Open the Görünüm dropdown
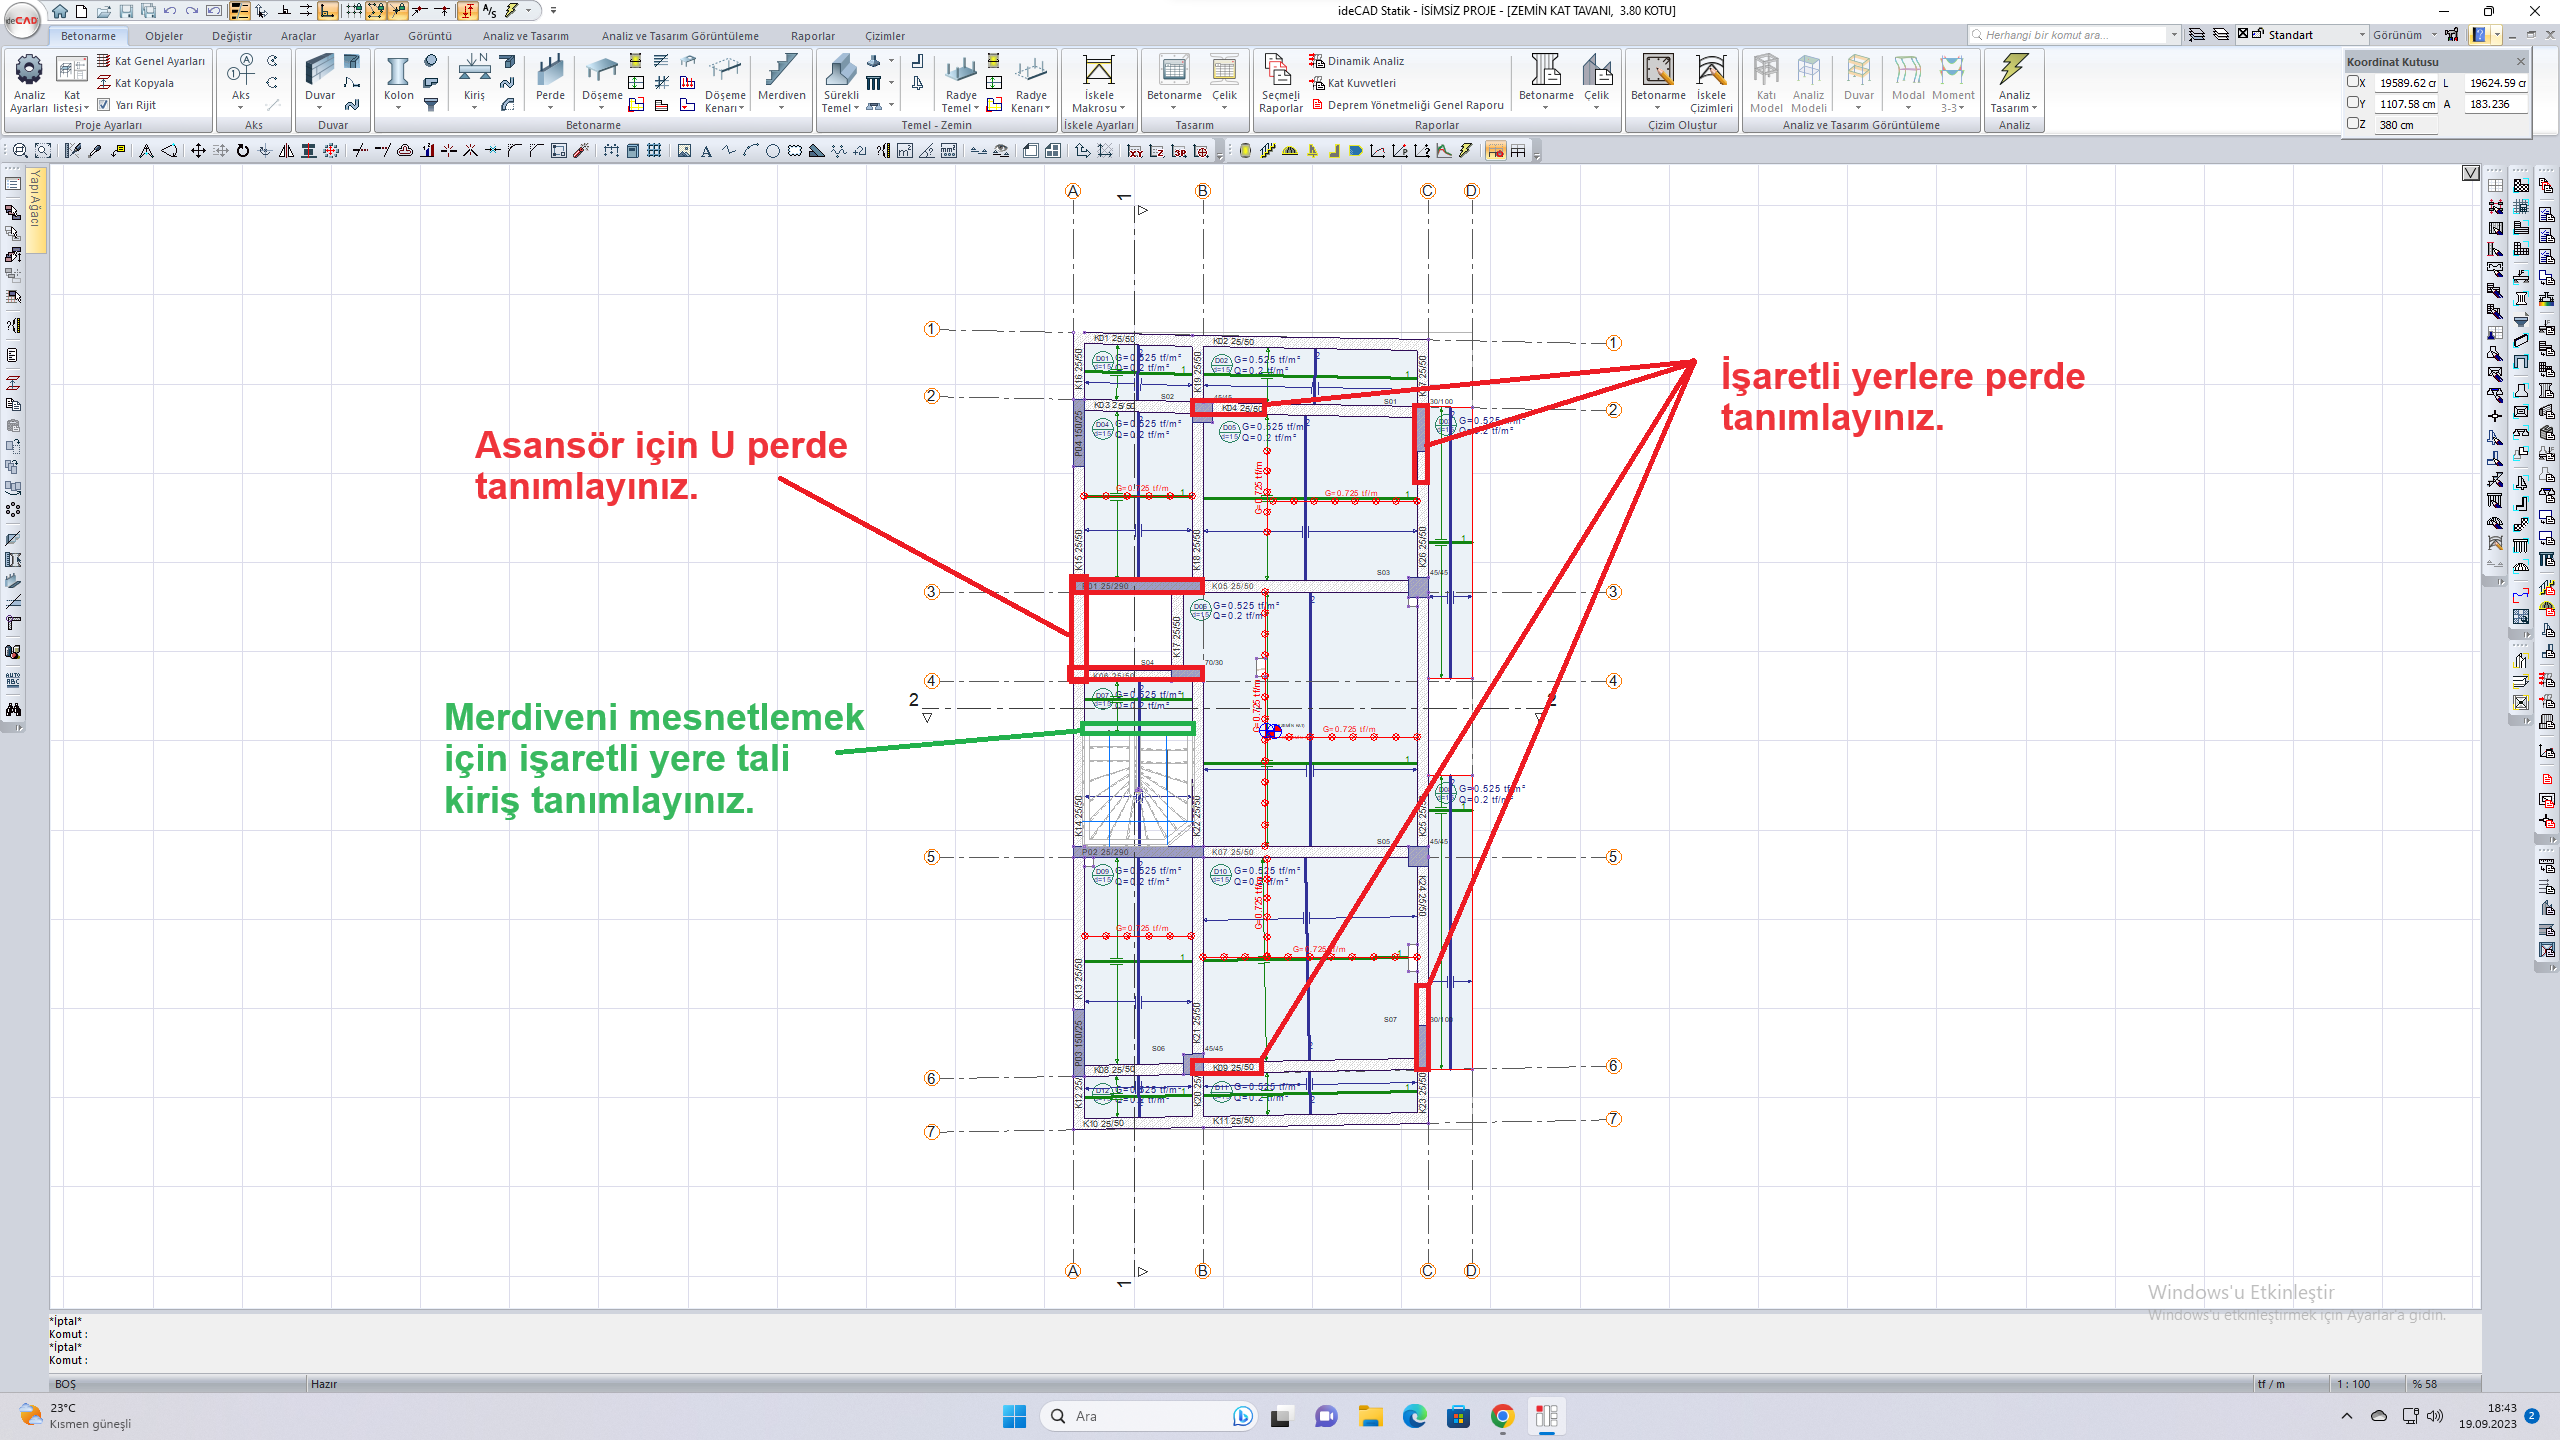2560x1440 pixels. (x=2405, y=35)
